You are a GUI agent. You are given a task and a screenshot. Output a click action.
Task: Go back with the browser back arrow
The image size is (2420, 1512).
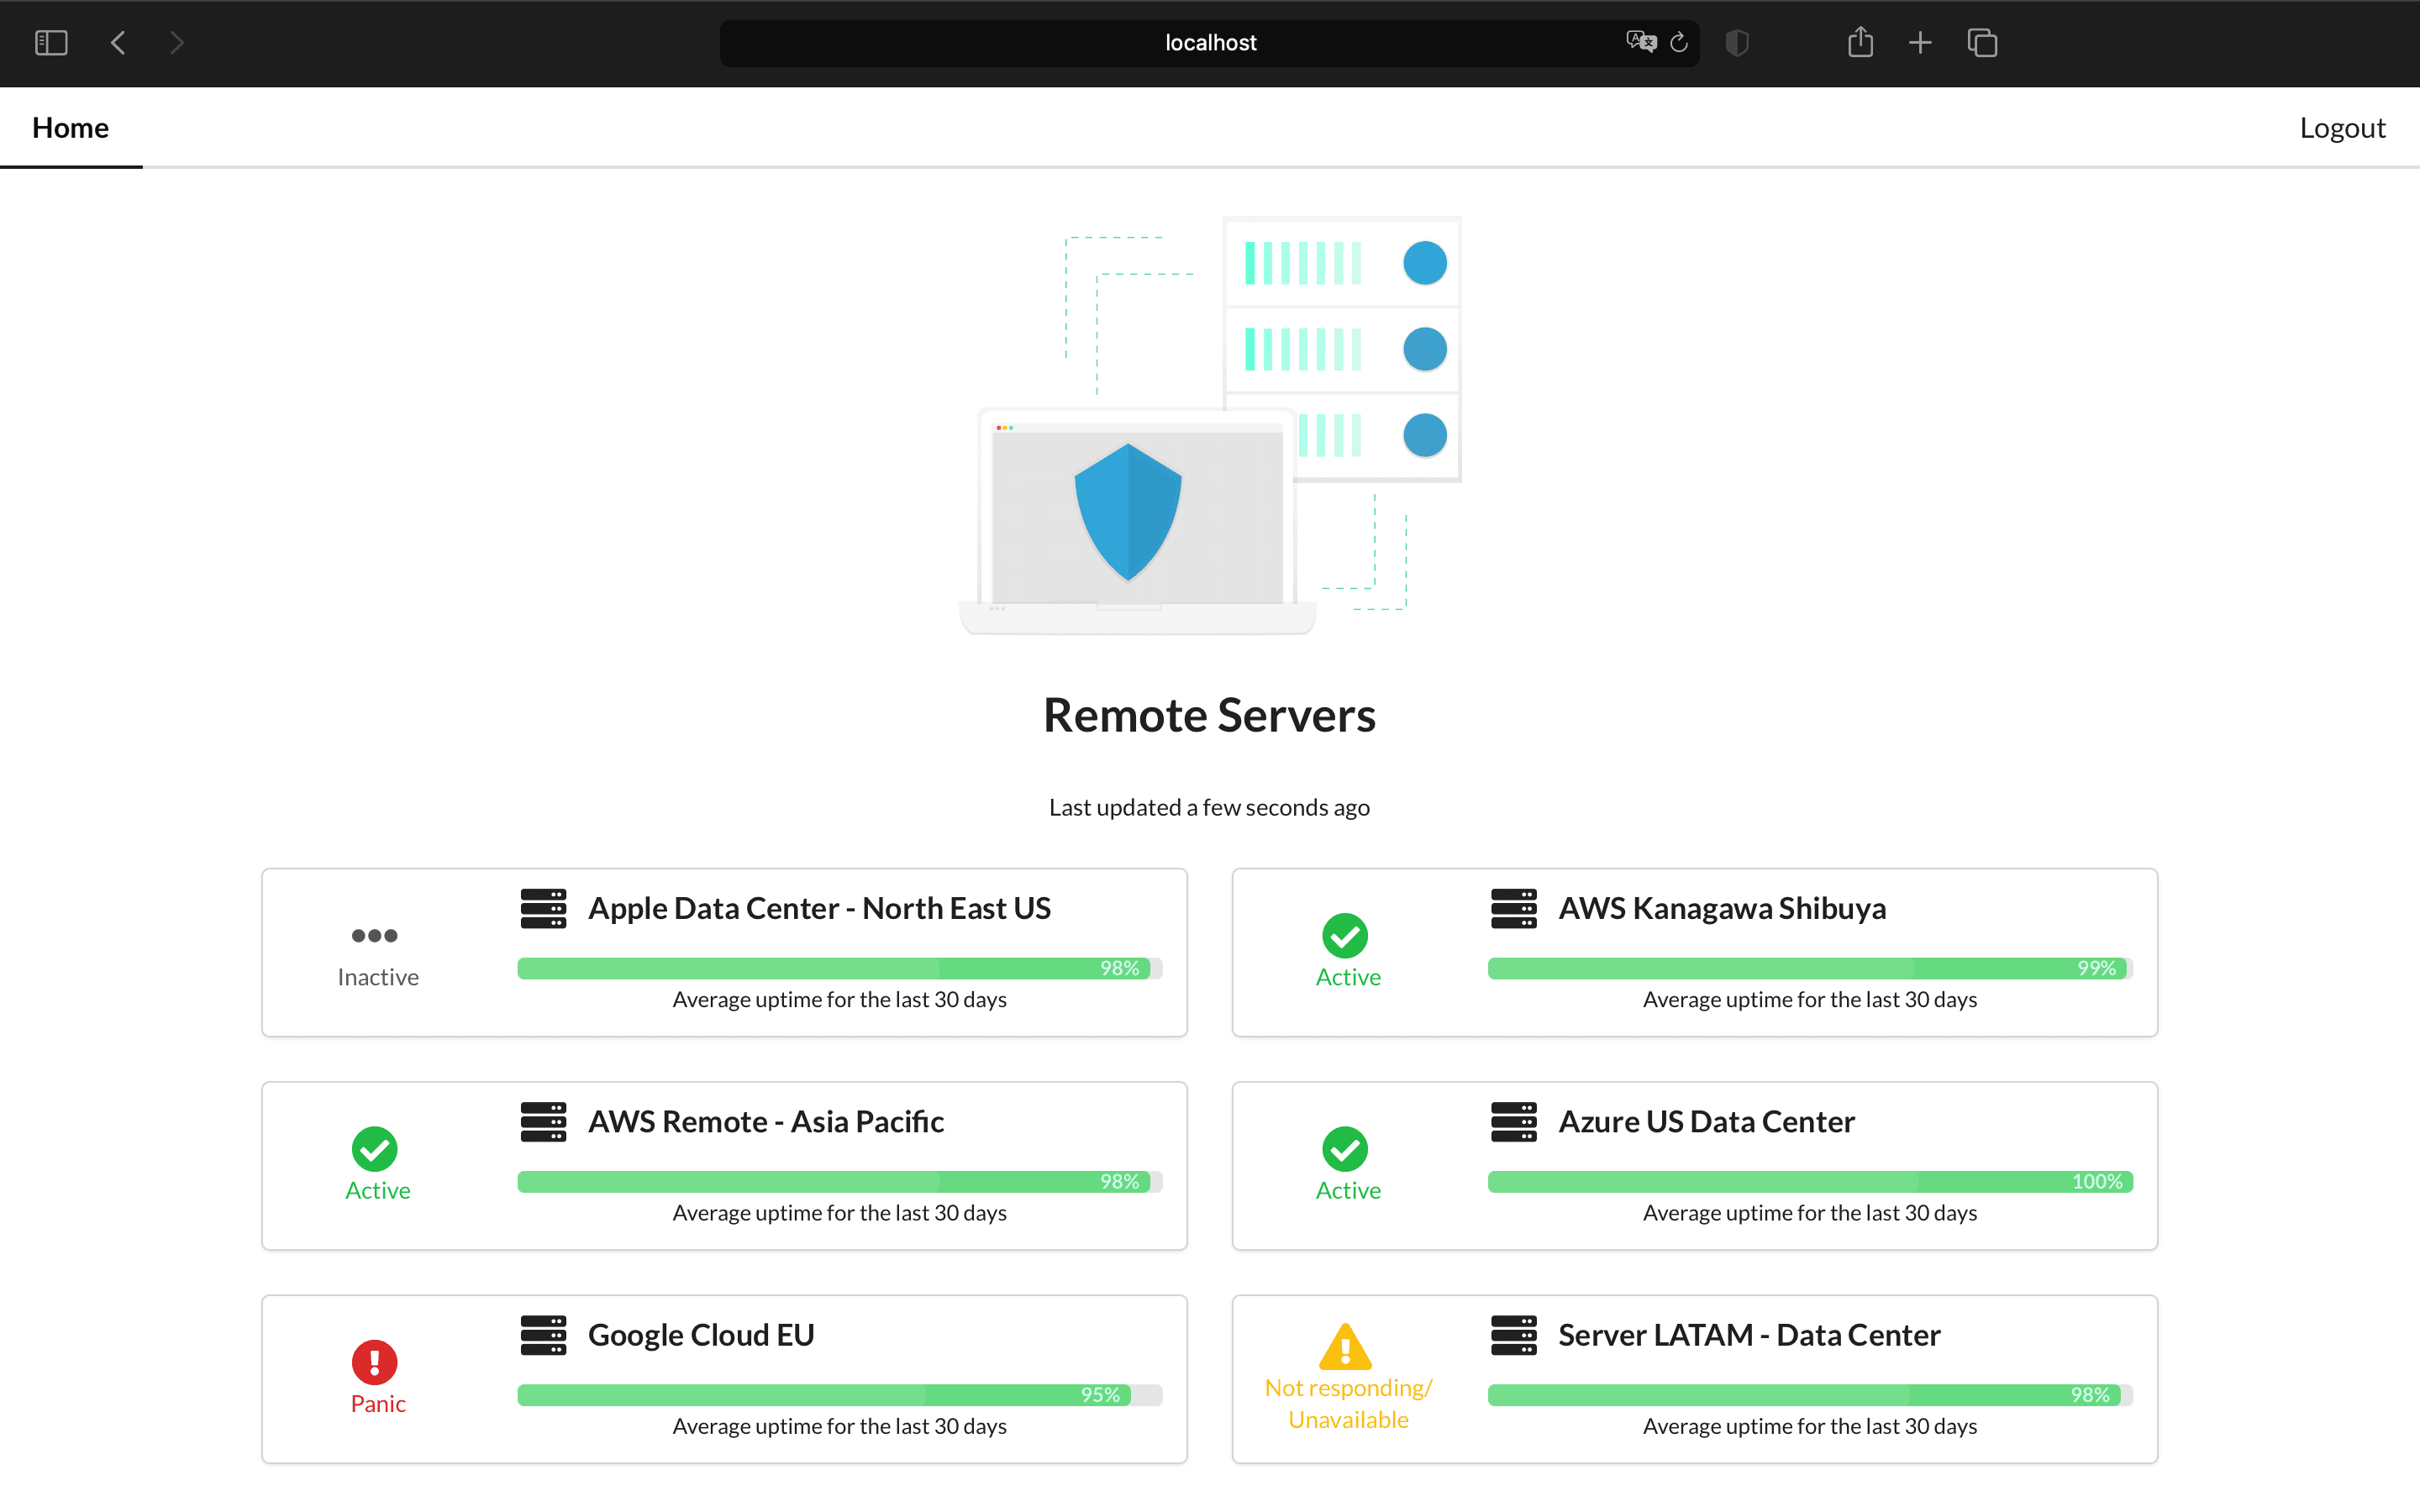tap(118, 43)
